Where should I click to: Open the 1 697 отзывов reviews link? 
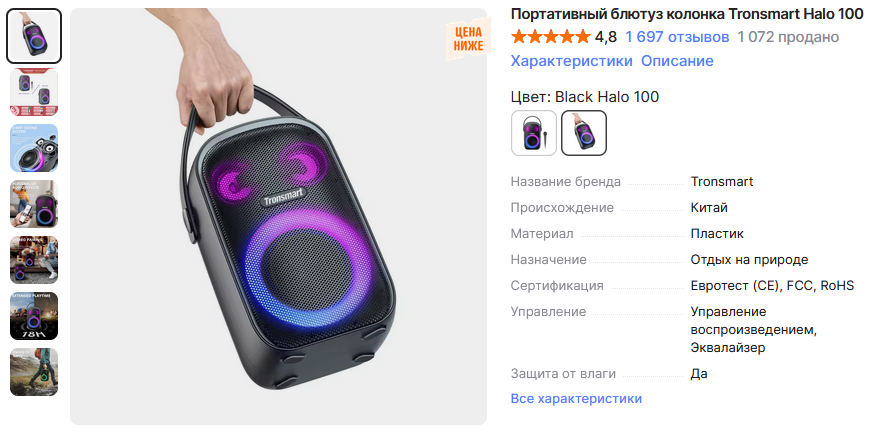coord(677,37)
